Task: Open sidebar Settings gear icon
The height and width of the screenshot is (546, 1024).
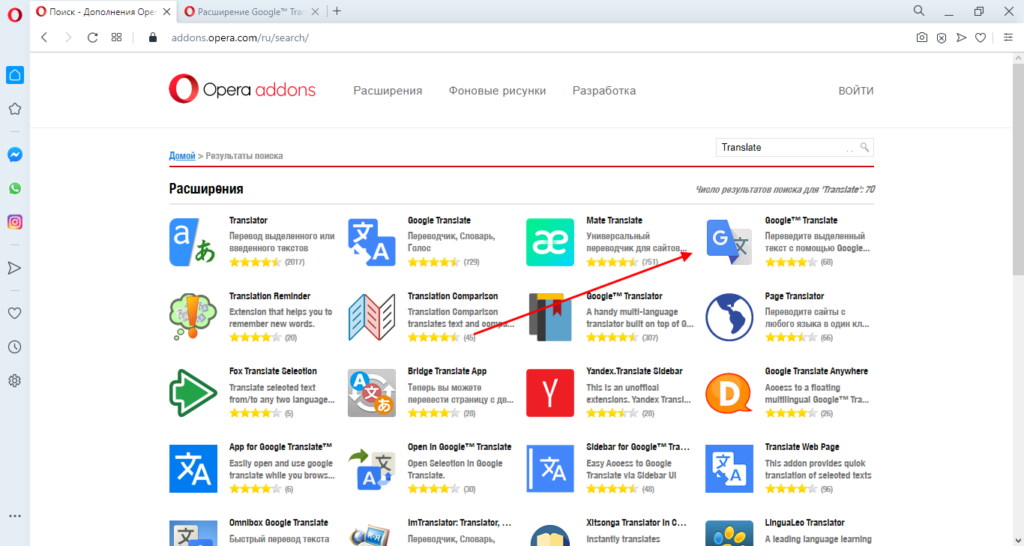Action: point(15,380)
